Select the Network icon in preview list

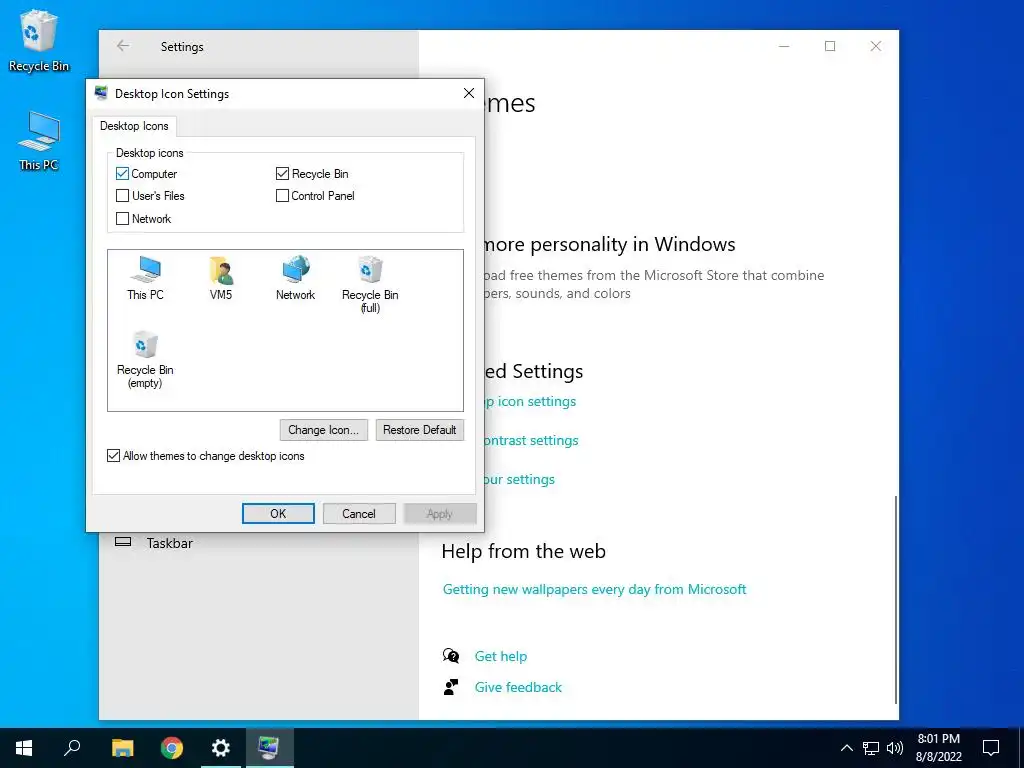click(295, 278)
